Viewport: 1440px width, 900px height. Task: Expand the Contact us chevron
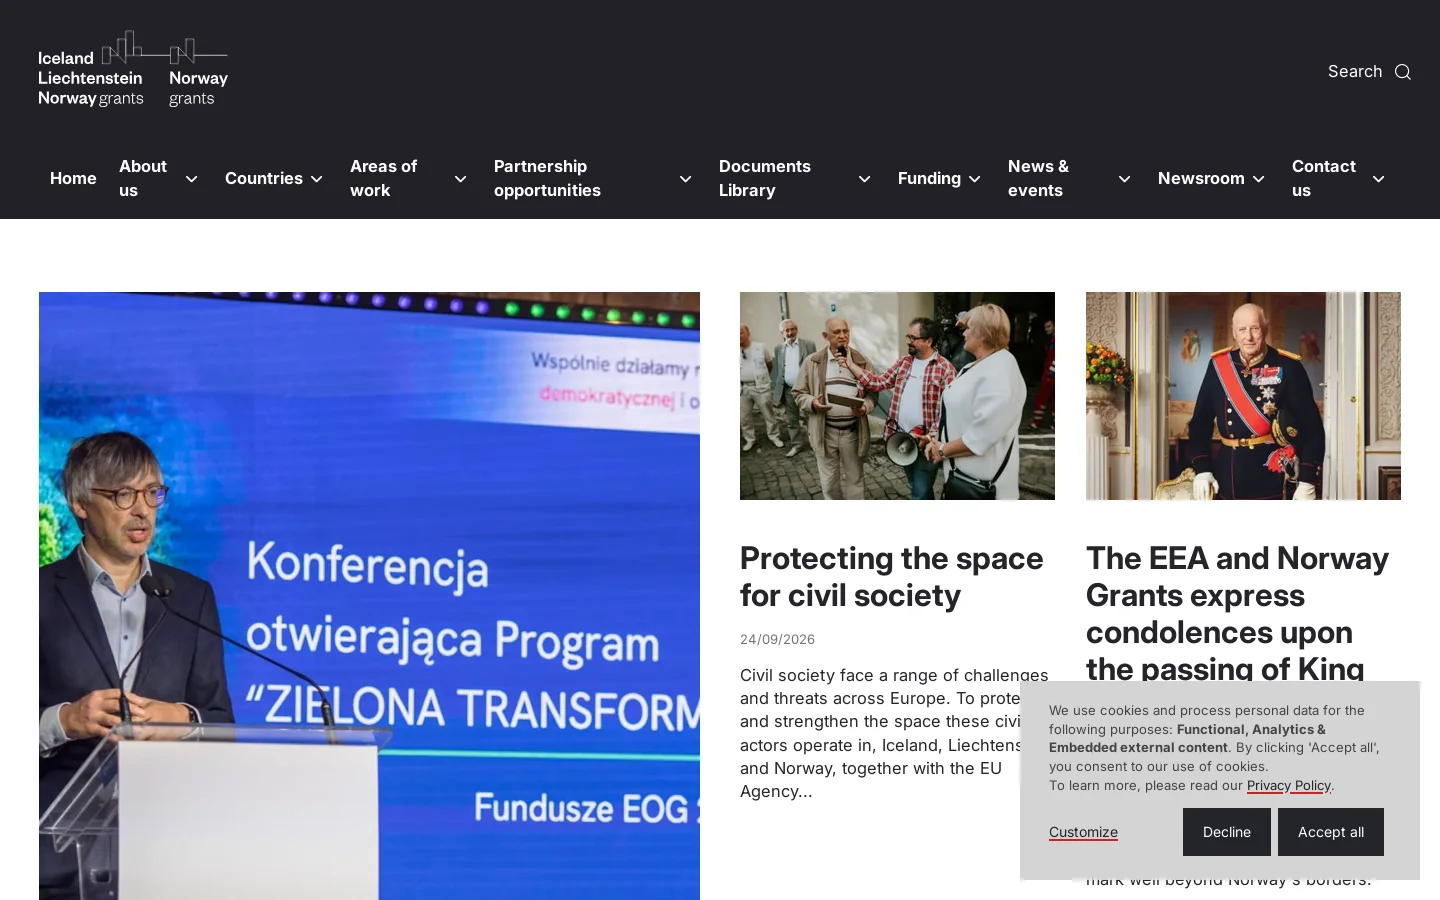[x=1379, y=179]
